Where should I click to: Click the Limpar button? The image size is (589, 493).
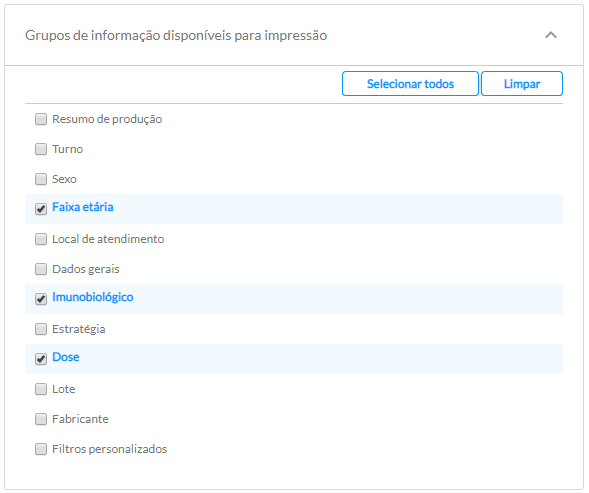click(x=522, y=84)
